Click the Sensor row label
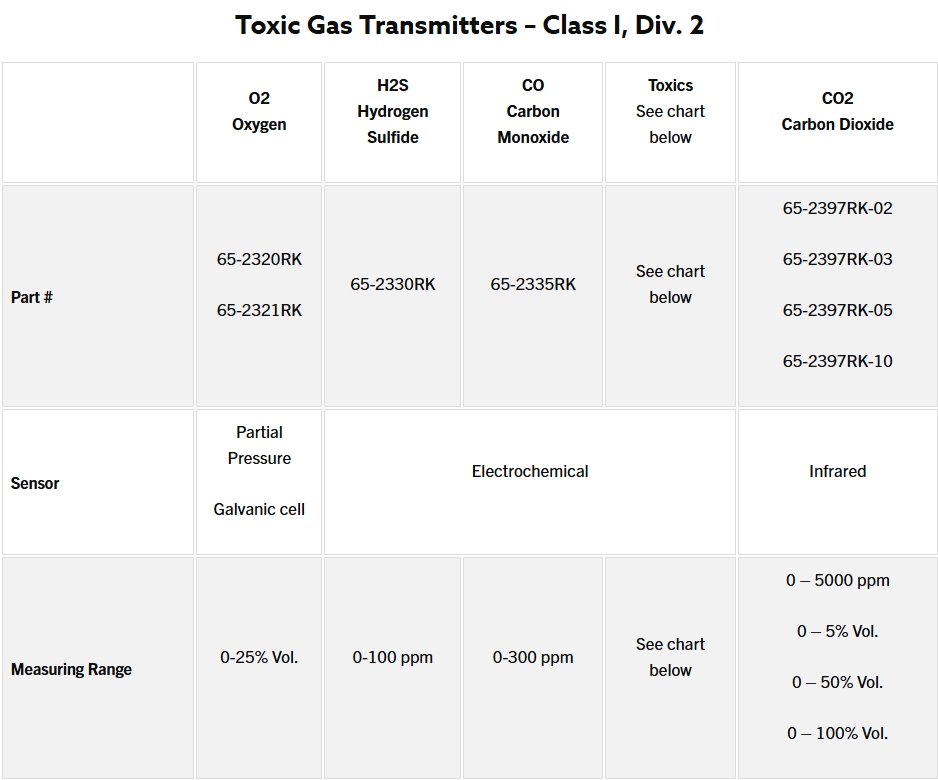This screenshot has width=938, height=780. point(35,483)
